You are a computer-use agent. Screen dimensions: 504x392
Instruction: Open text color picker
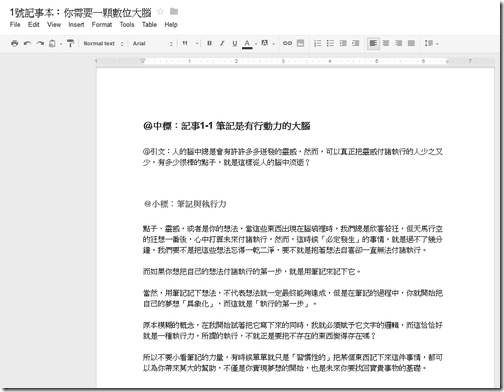click(x=247, y=43)
